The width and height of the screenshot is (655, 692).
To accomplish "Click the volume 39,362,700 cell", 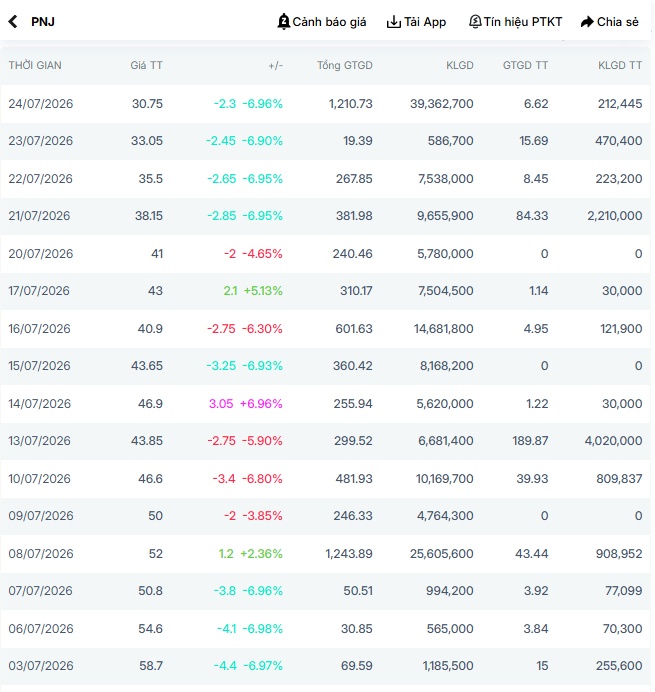I will coord(442,104).
